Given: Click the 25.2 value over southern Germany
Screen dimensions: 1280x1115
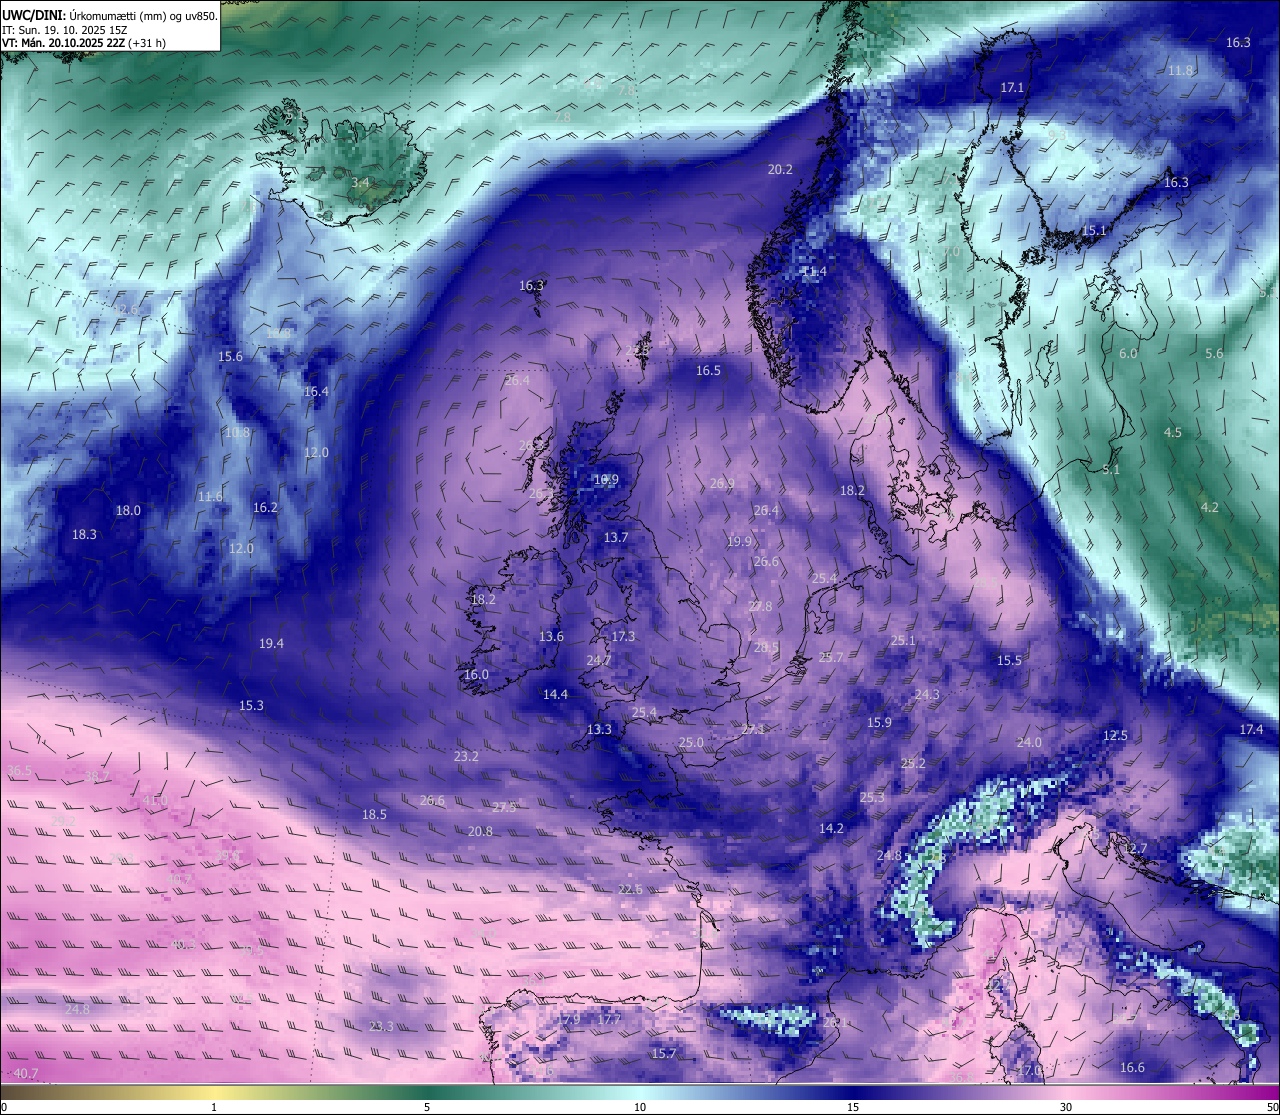Looking at the screenshot, I should 913,763.
